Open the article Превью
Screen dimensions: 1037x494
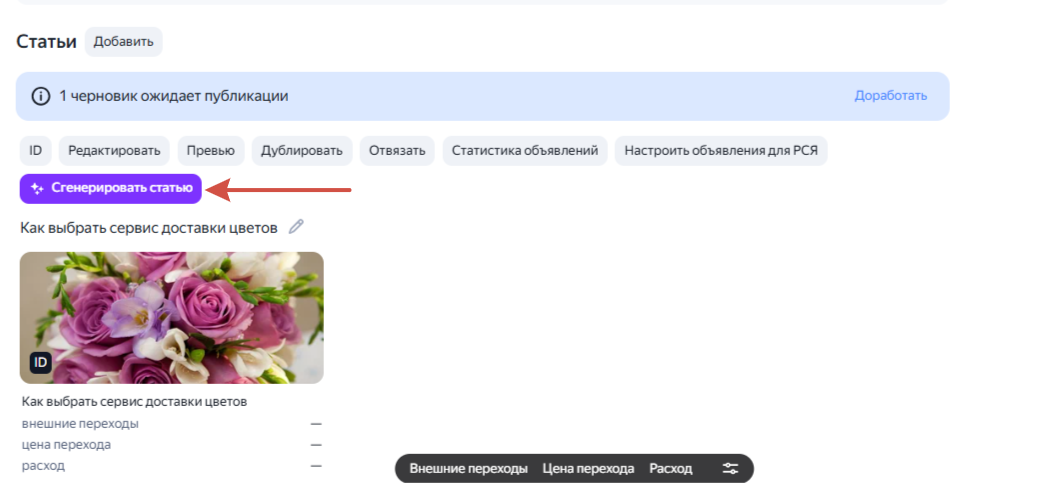pyautogui.click(x=210, y=151)
